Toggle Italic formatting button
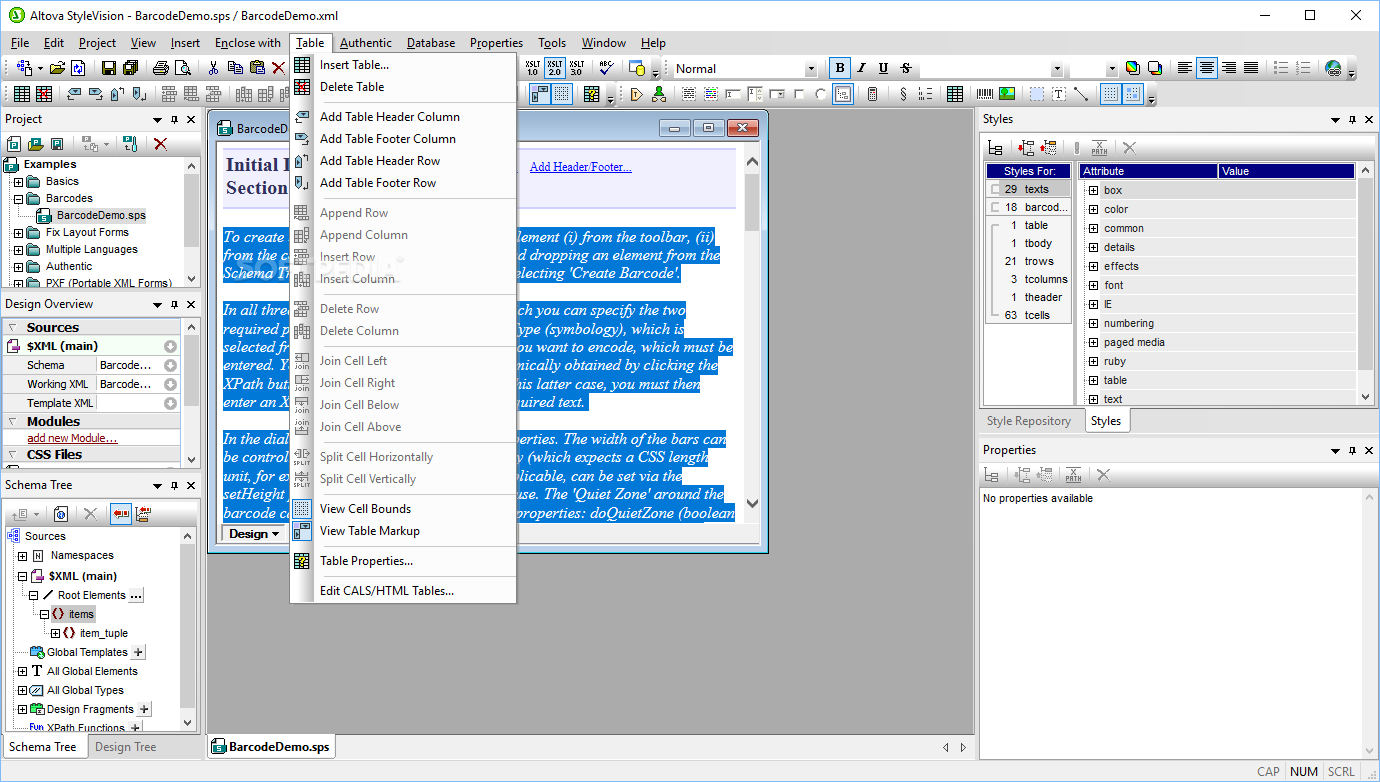This screenshot has width=1380, height=782. (862, 68)
